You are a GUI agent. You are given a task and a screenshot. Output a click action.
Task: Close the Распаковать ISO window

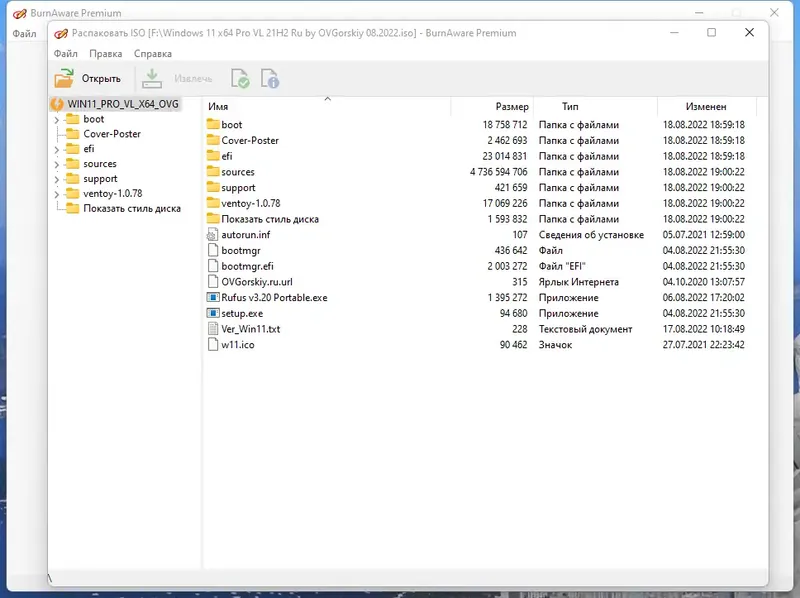(749, 33)
